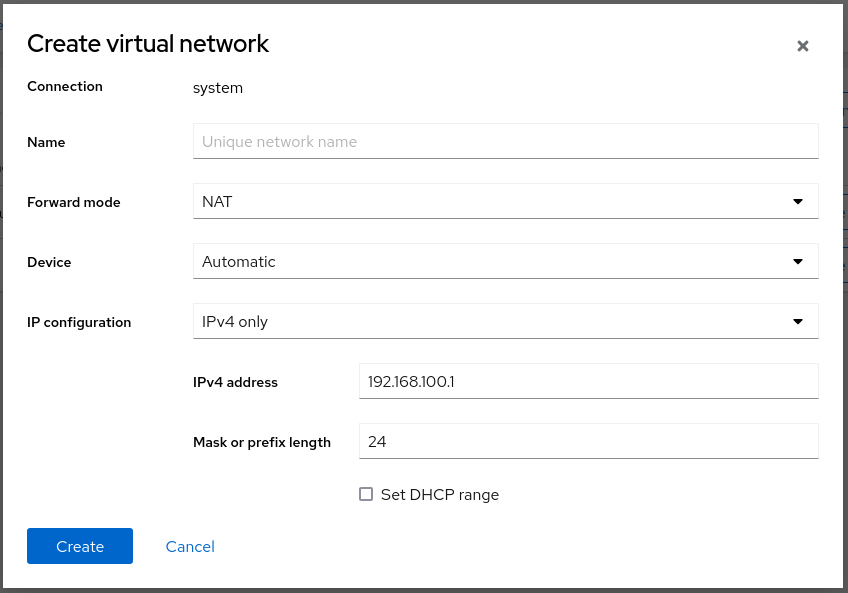Click the Create button

(79, 546)
